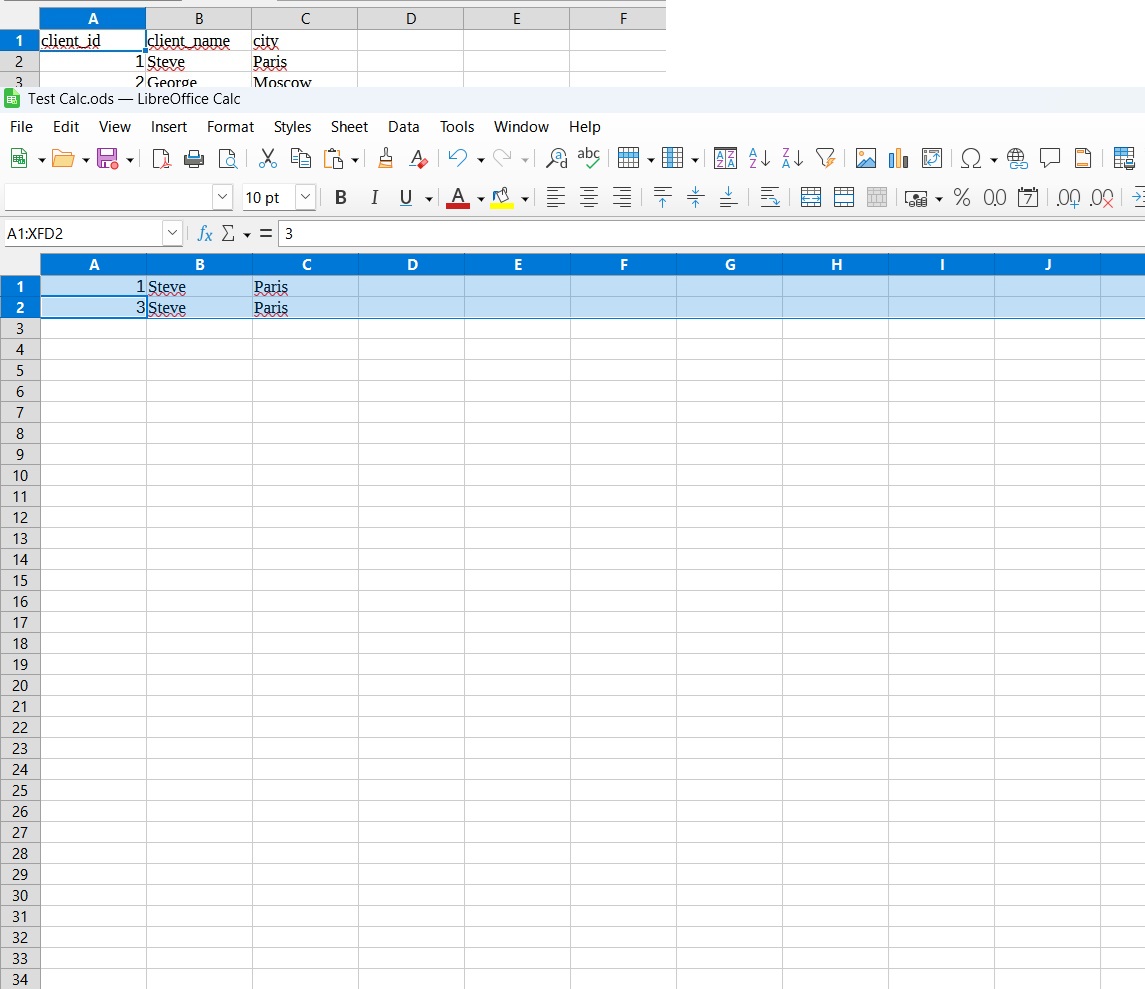The width and height of the screenshot is (1145, 989).
Task: Open the Data menu
Action: (x=403, y=127)
